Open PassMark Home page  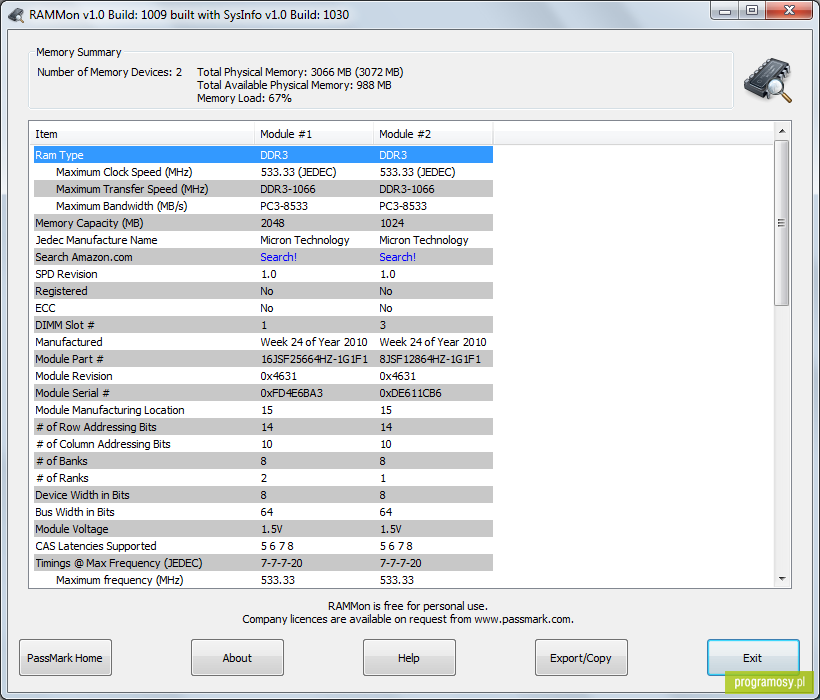pos(65,658)
